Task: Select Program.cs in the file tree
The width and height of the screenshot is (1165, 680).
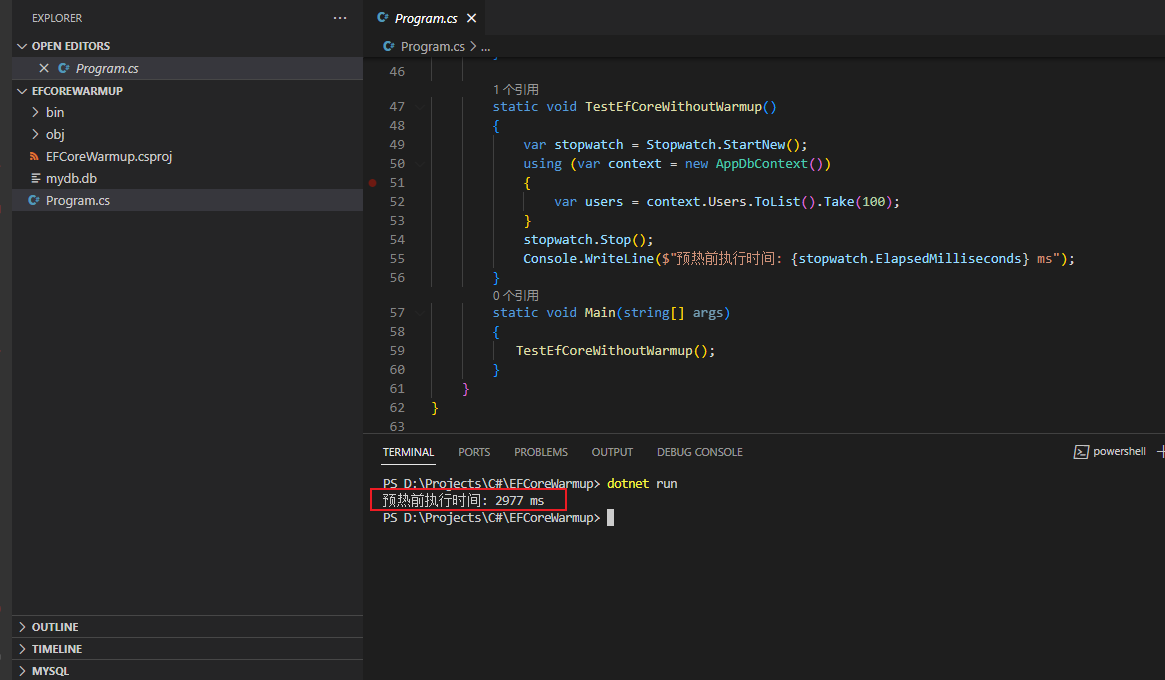Action: point(77,201)
